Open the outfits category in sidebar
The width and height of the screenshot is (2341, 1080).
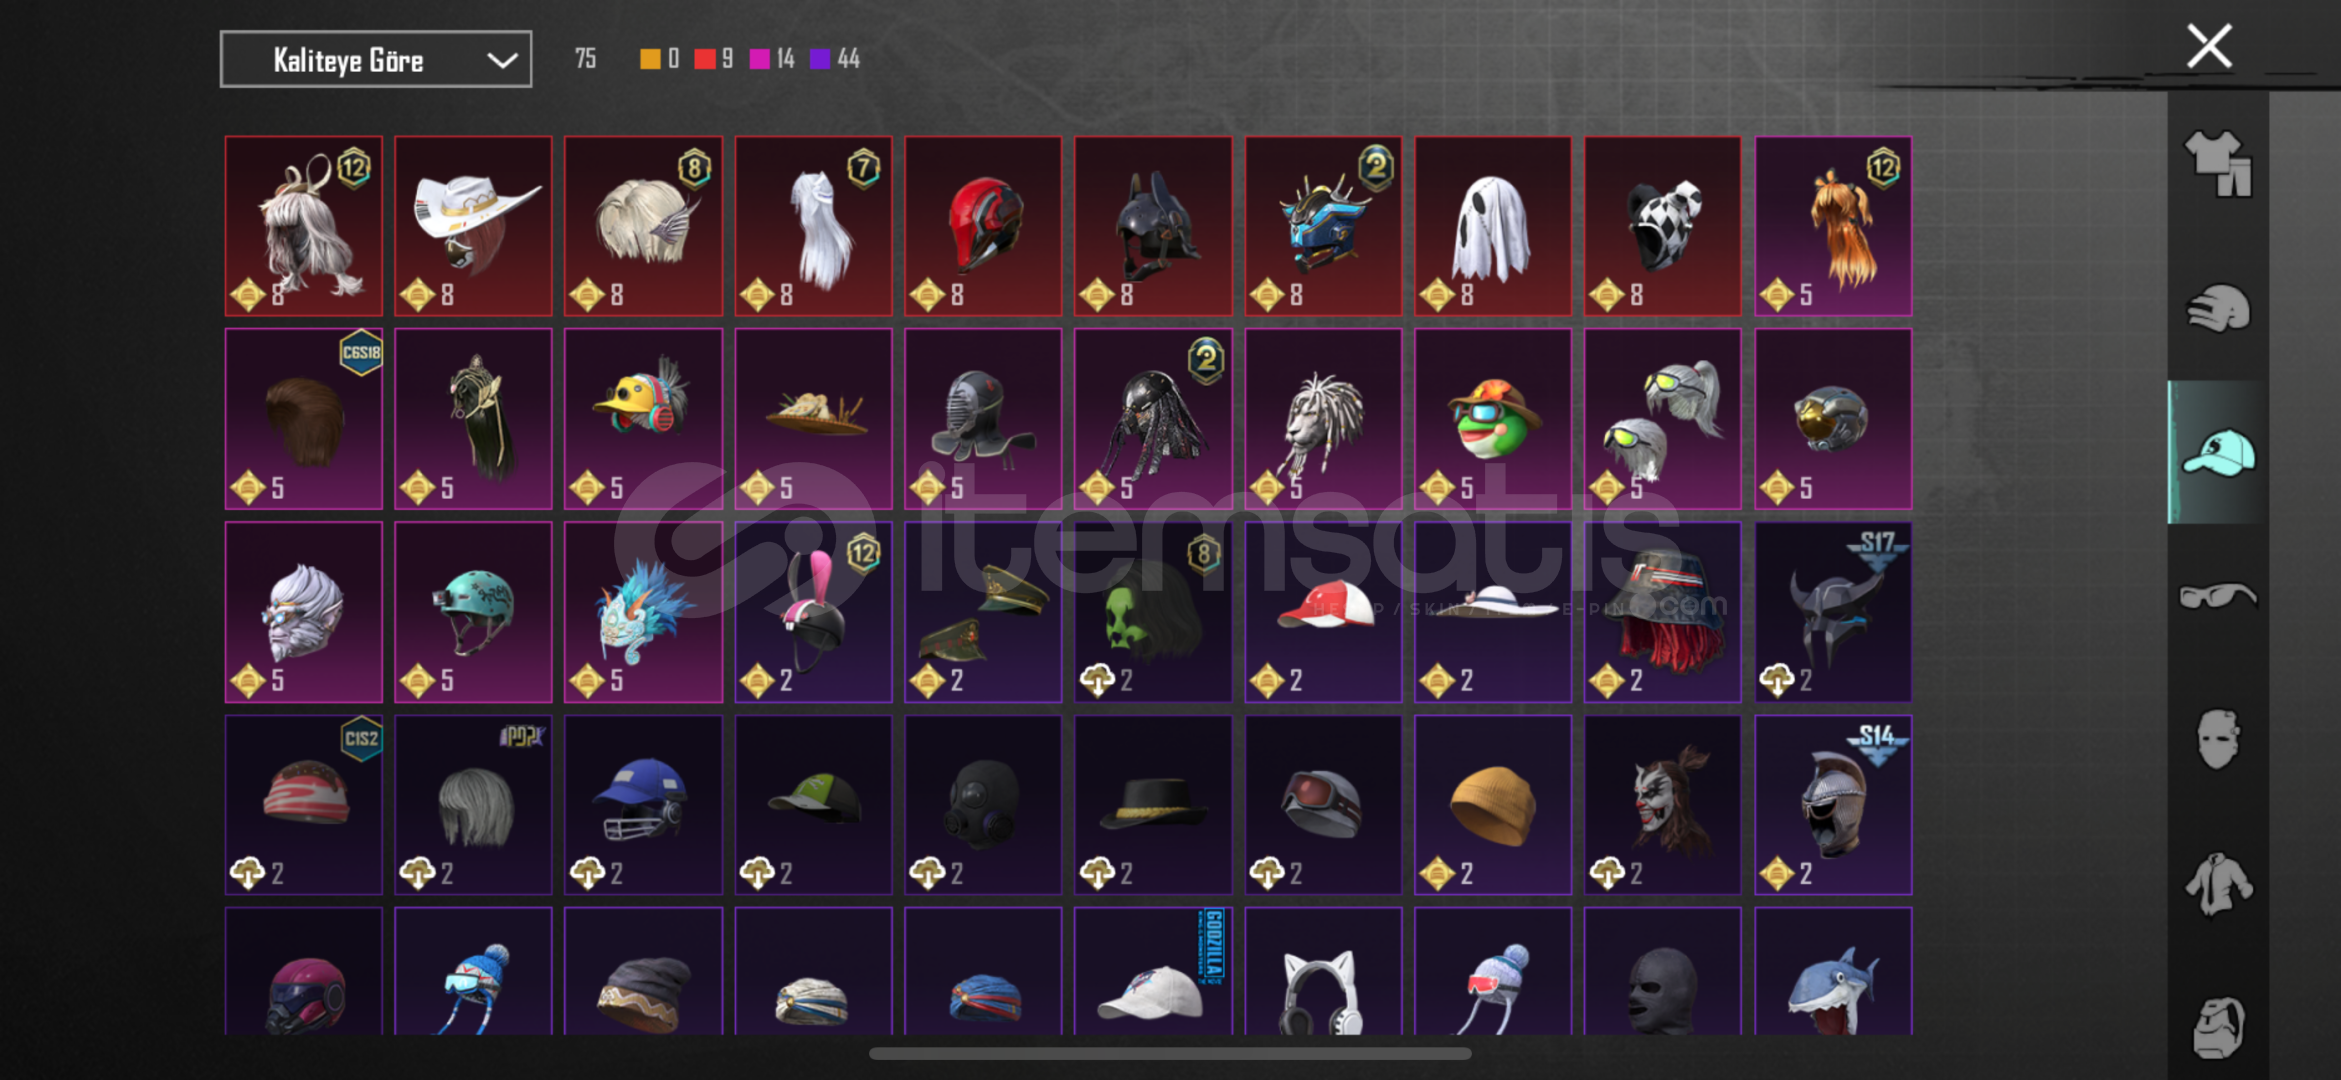[x=2217, y=164]
